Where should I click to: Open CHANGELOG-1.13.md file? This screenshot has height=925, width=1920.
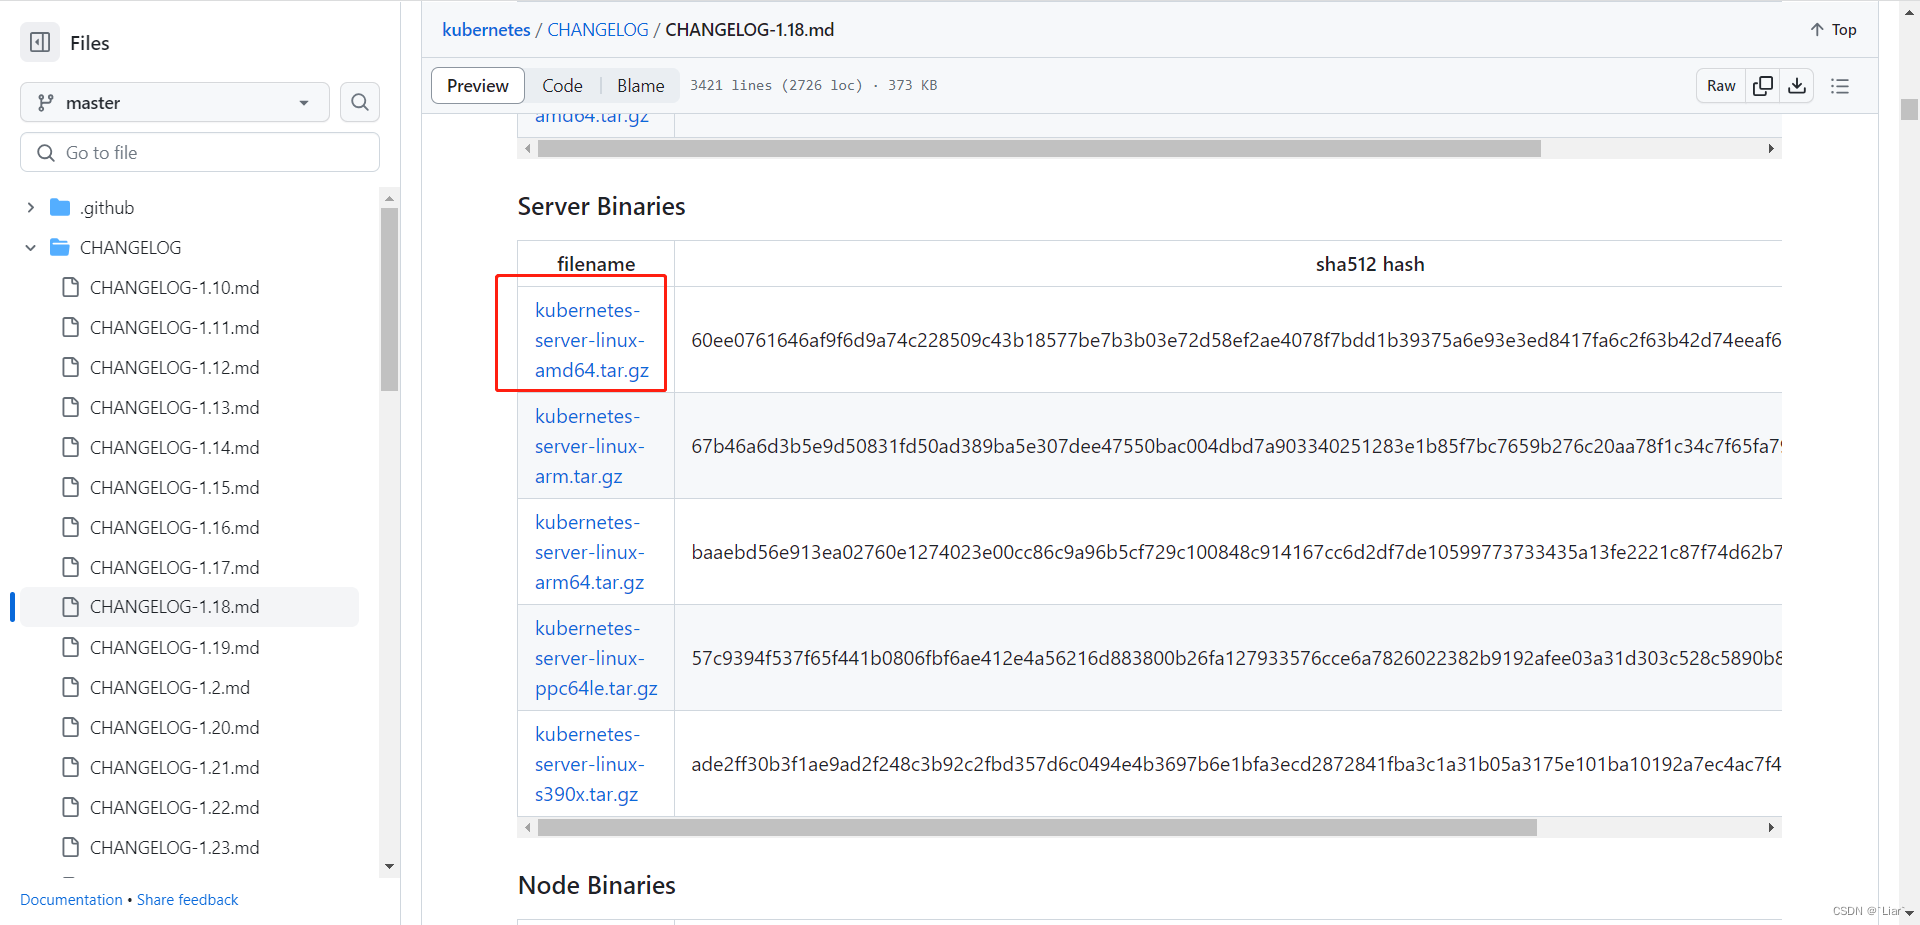[174, 408]
